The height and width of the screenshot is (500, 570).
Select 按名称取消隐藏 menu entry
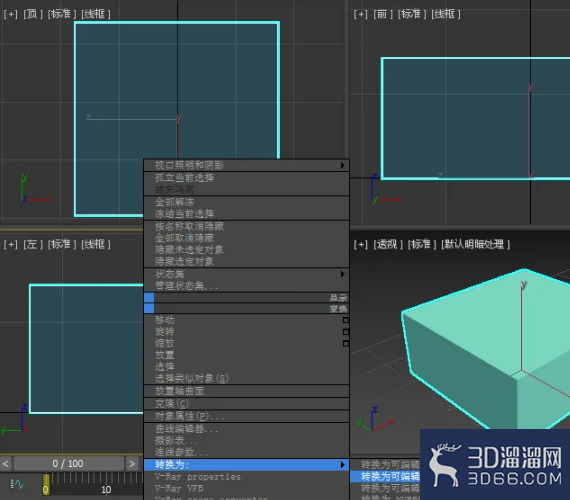click(x=246, y=227)
